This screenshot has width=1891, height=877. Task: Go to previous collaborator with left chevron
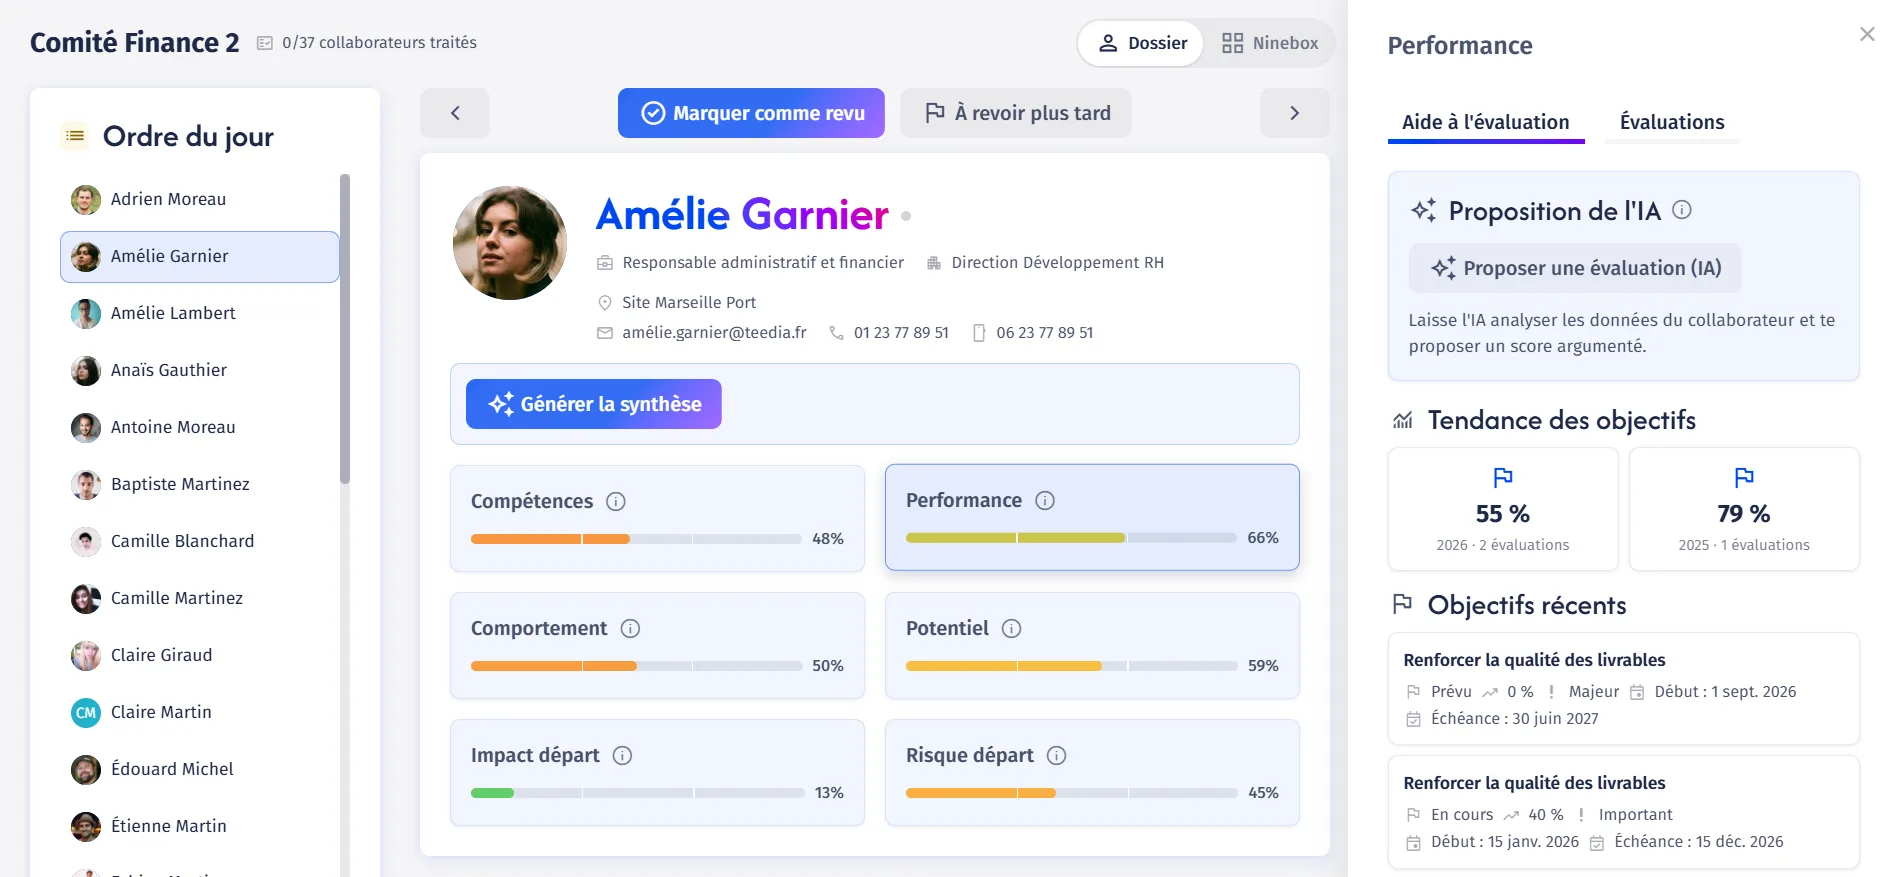[455, 113]
